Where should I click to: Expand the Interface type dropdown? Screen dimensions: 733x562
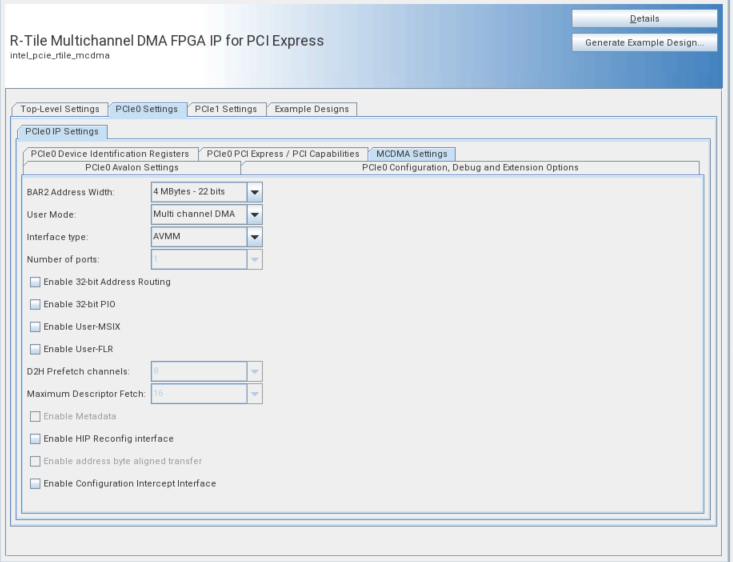(254, 237)
